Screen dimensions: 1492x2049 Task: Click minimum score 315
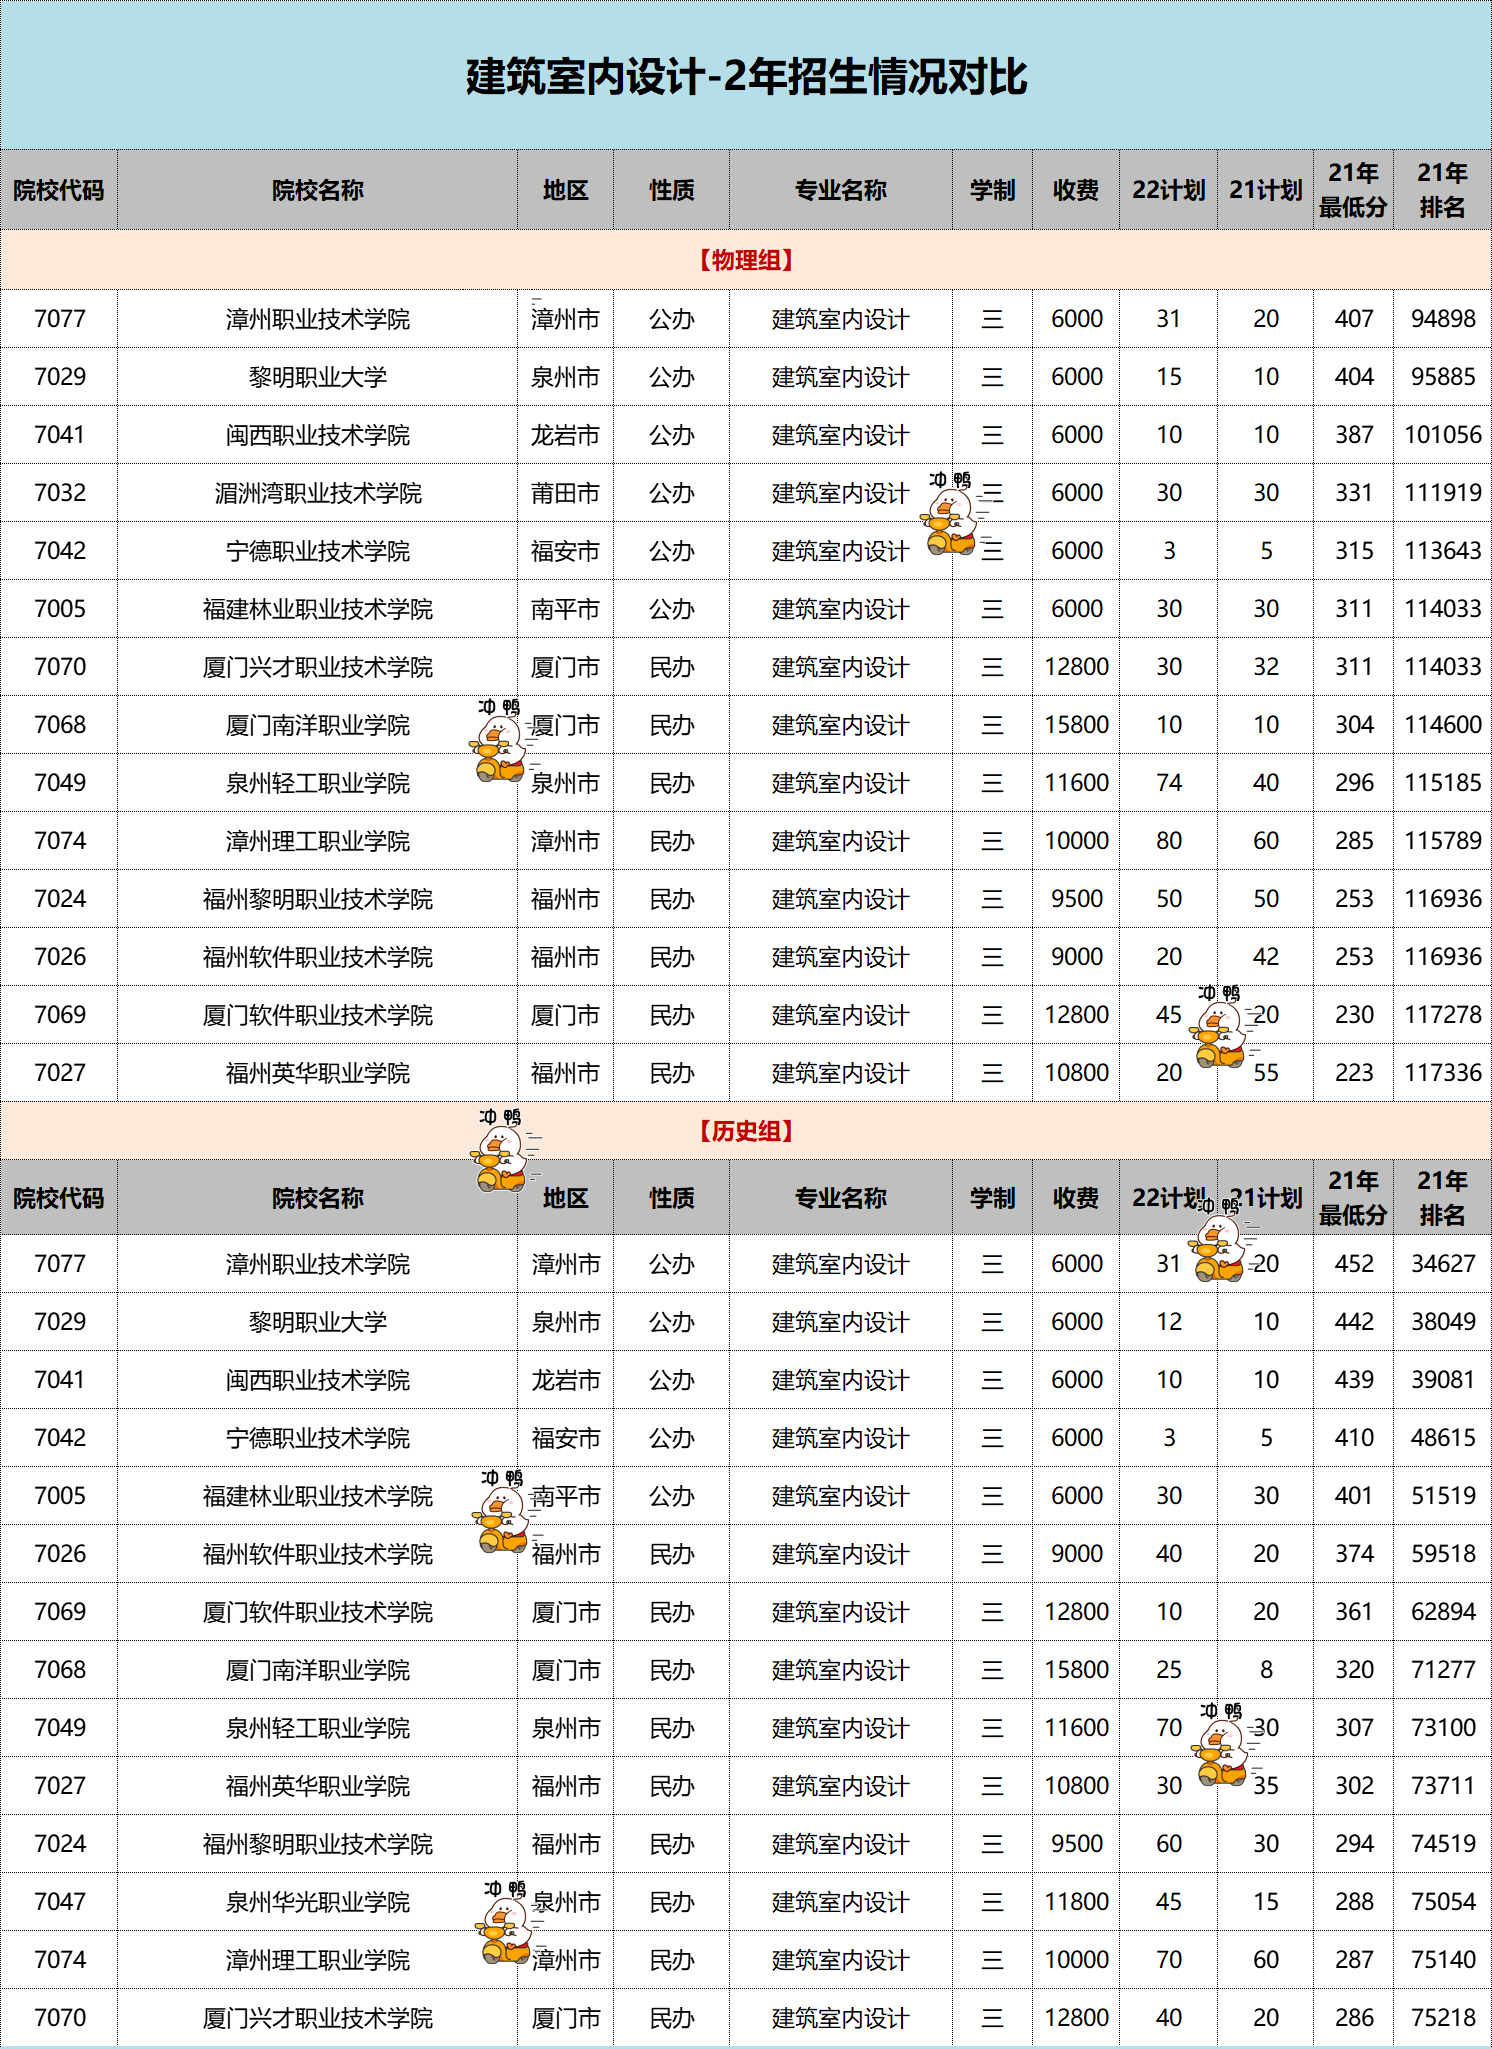1354,551
